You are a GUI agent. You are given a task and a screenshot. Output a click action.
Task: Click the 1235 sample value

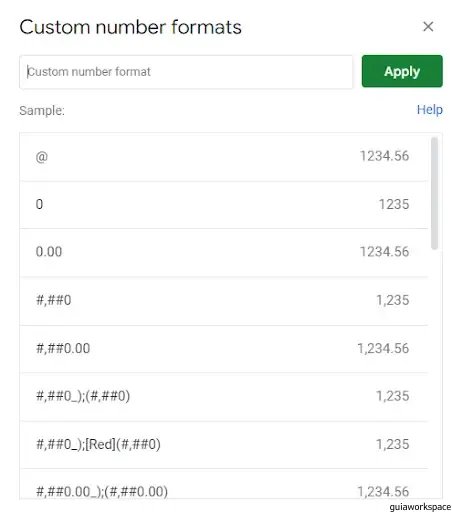click(x=394, y=204)
